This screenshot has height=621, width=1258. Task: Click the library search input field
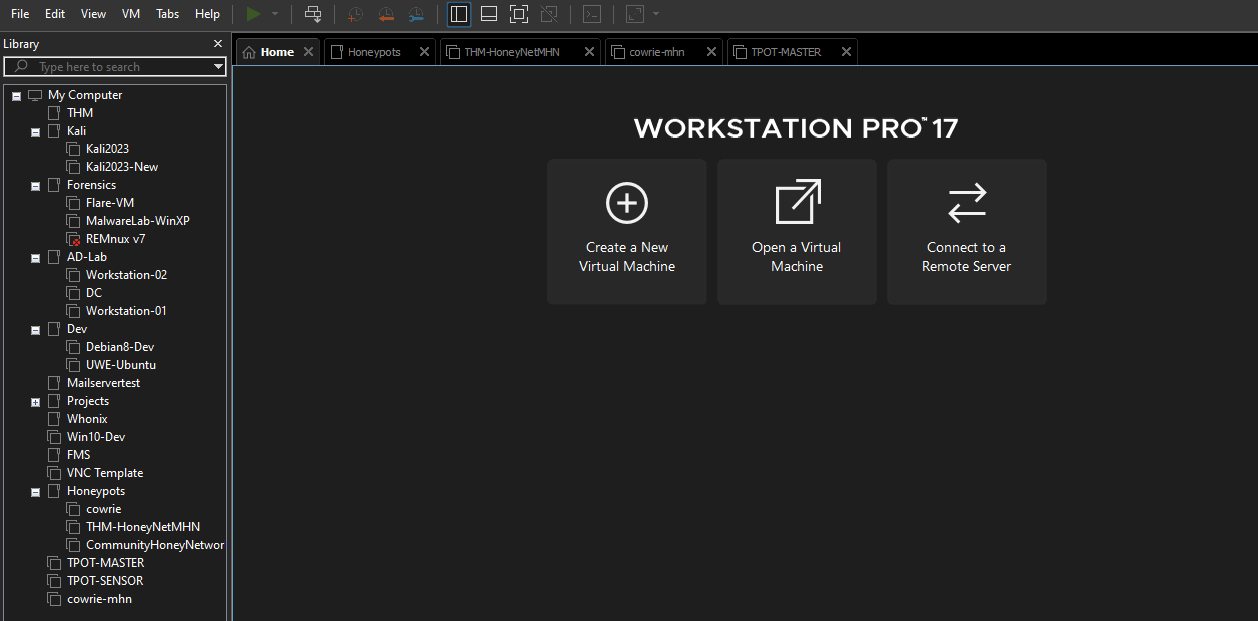116,67
